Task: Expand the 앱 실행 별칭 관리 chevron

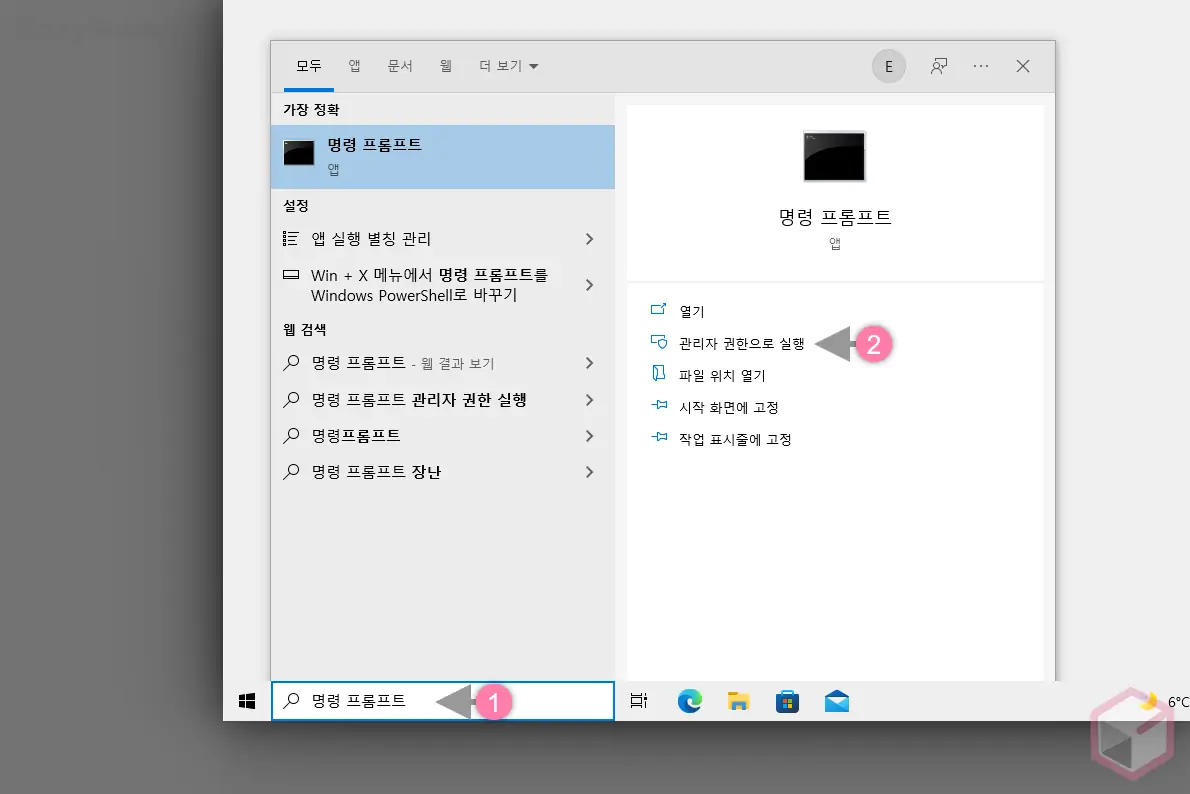Action: (x=589, y=239)
